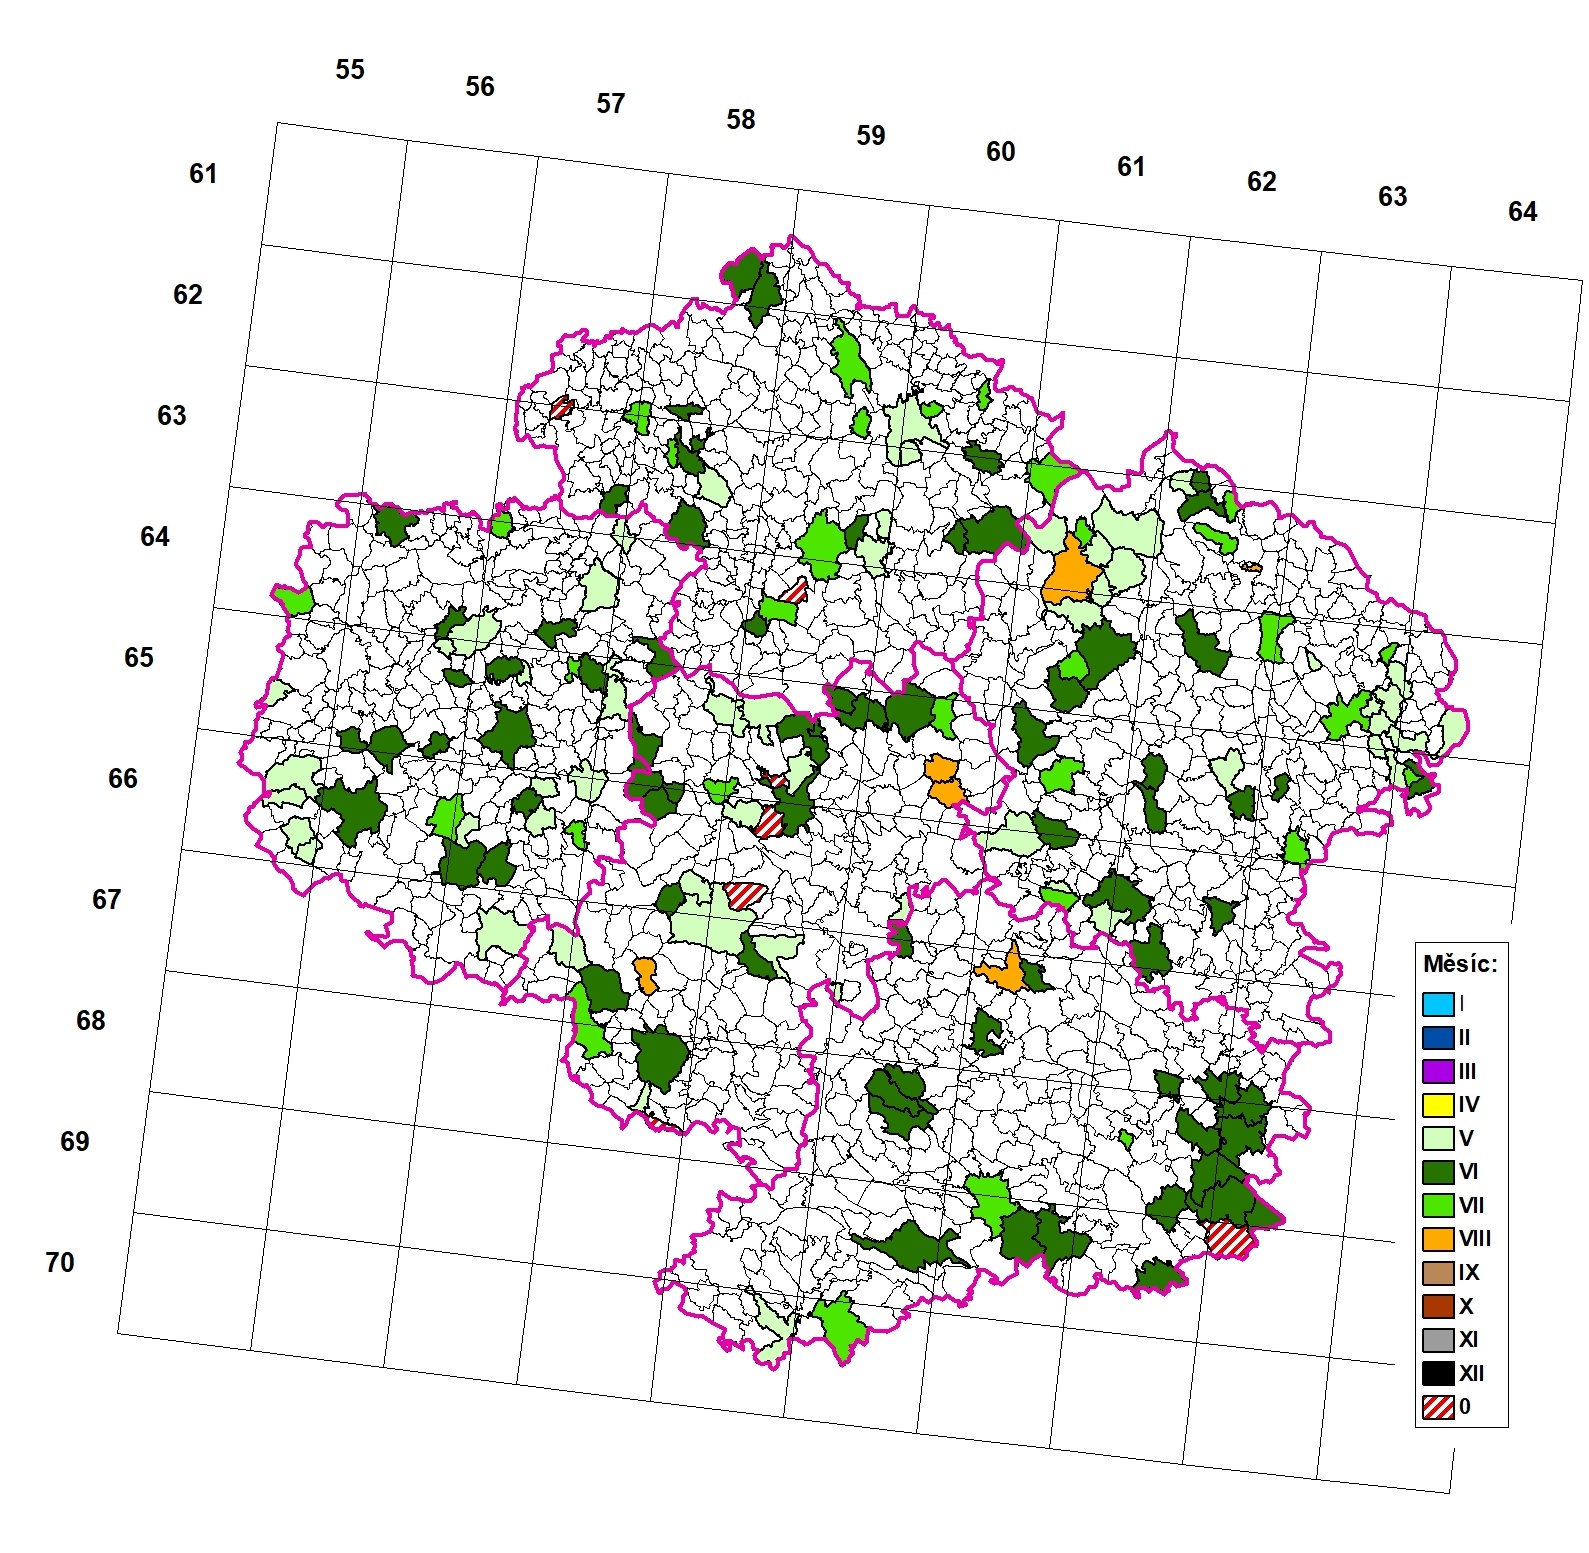Click the dark blue swatch for month II

pyautogui.click(x=1437, y=1037)
